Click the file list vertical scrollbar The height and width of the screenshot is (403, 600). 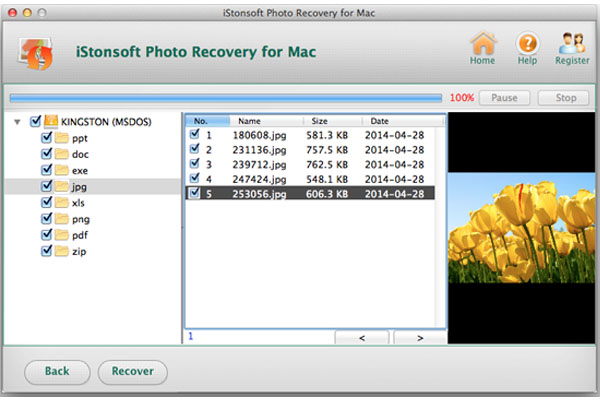(440, 227)
